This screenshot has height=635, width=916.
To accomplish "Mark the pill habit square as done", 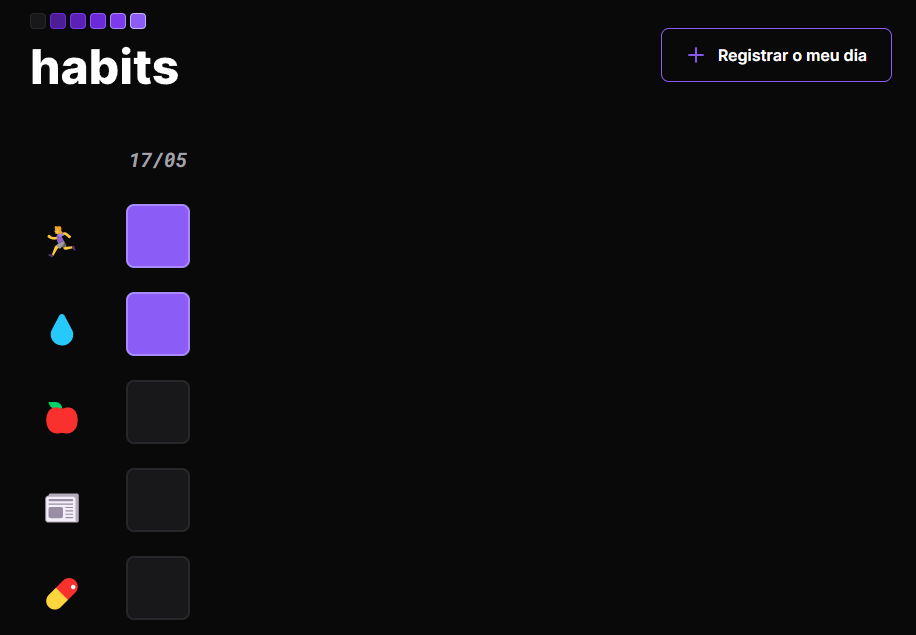I will tap(158, 588).
